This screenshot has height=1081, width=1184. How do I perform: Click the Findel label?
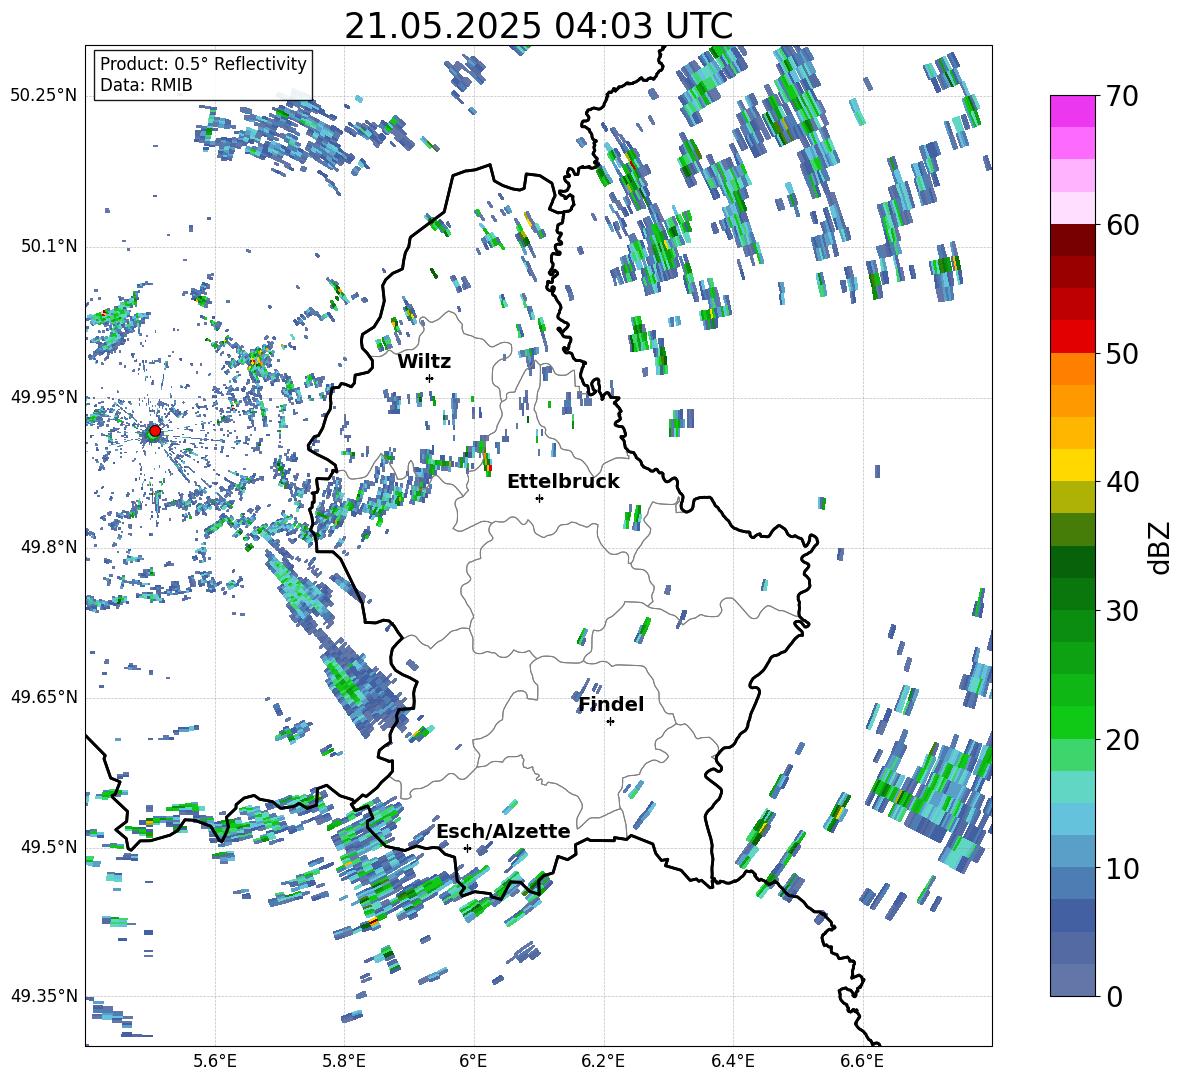pos(611,704)
